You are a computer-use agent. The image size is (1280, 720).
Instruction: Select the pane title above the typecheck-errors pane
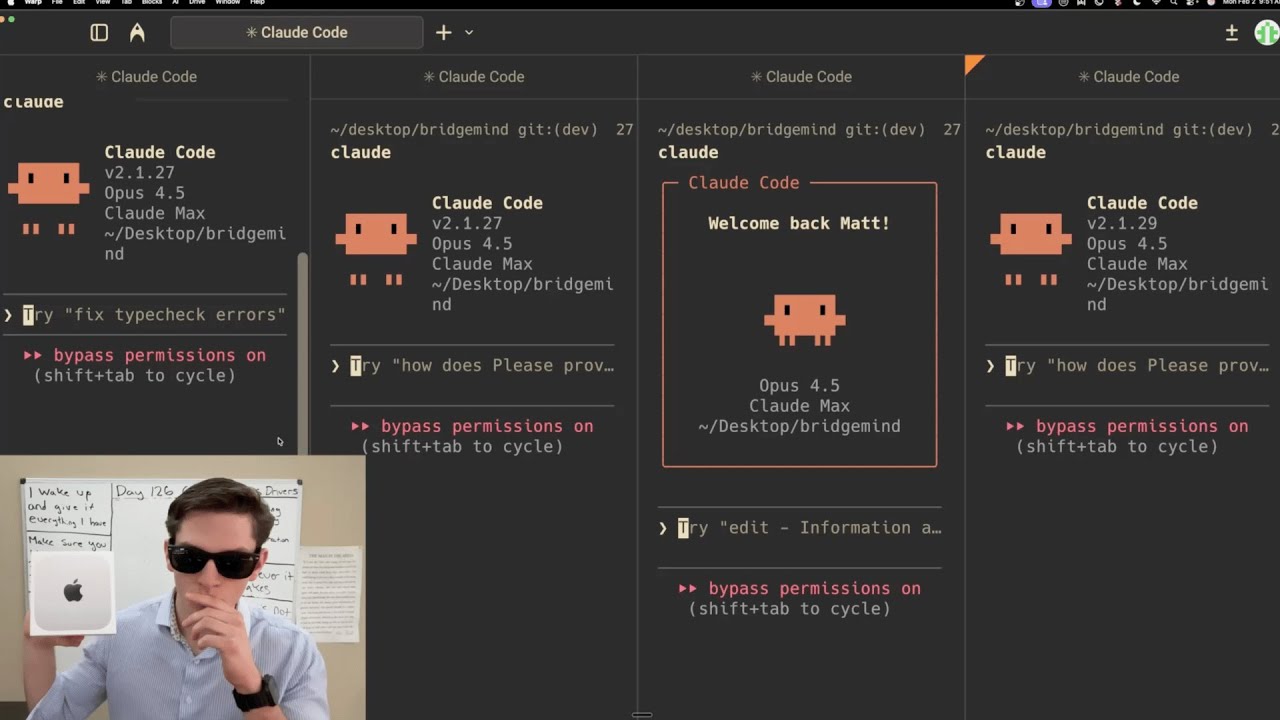click(145, 76)
